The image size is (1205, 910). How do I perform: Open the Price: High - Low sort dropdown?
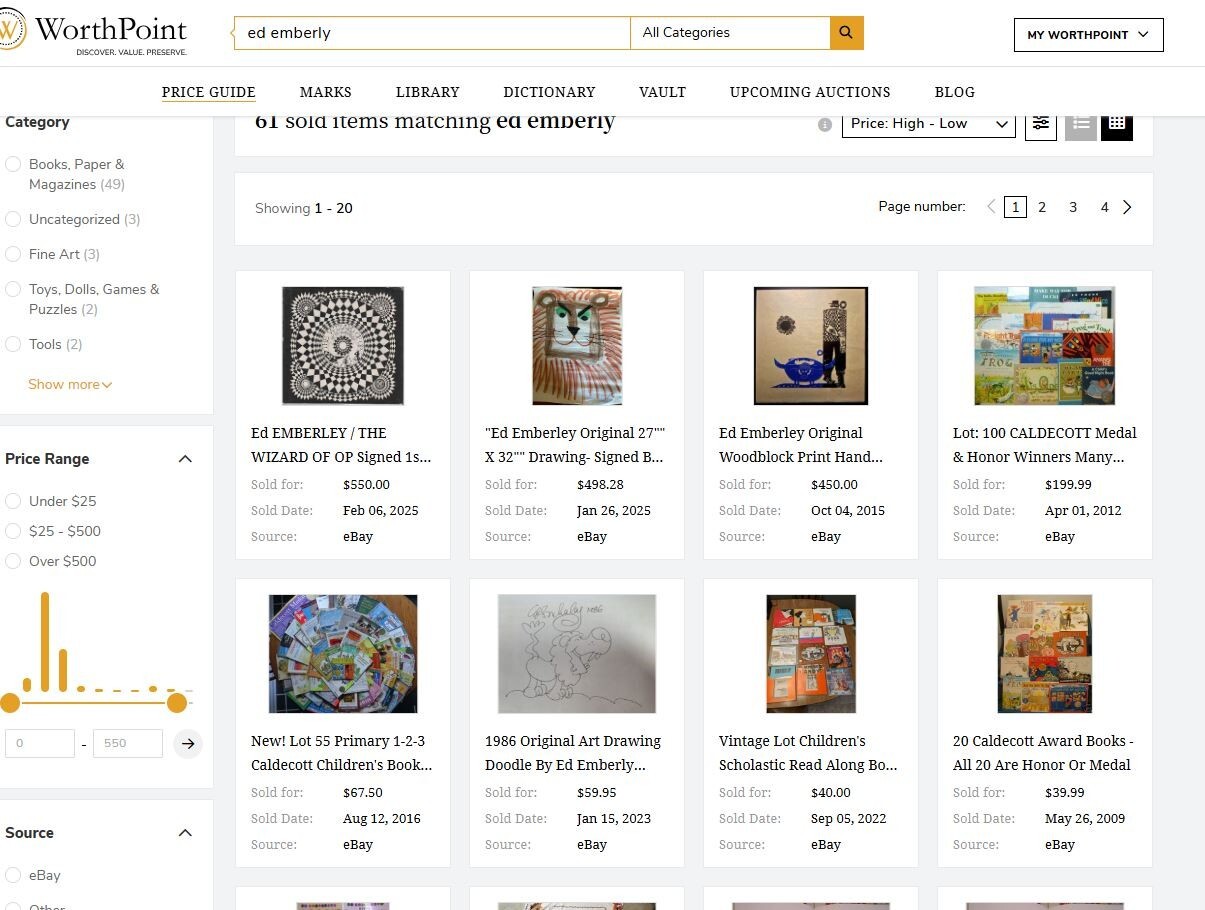(x=929, y=124)
